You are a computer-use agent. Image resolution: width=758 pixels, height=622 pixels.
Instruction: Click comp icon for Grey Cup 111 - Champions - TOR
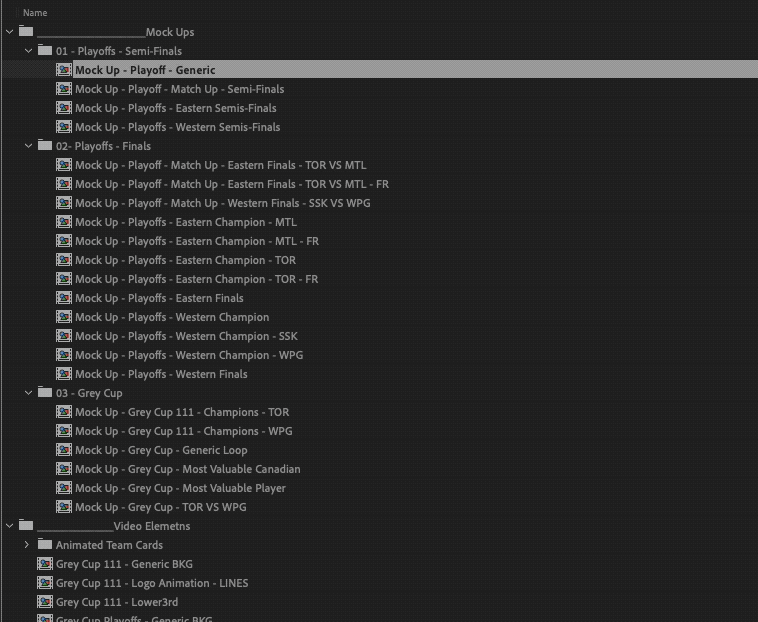pos(64,412)
